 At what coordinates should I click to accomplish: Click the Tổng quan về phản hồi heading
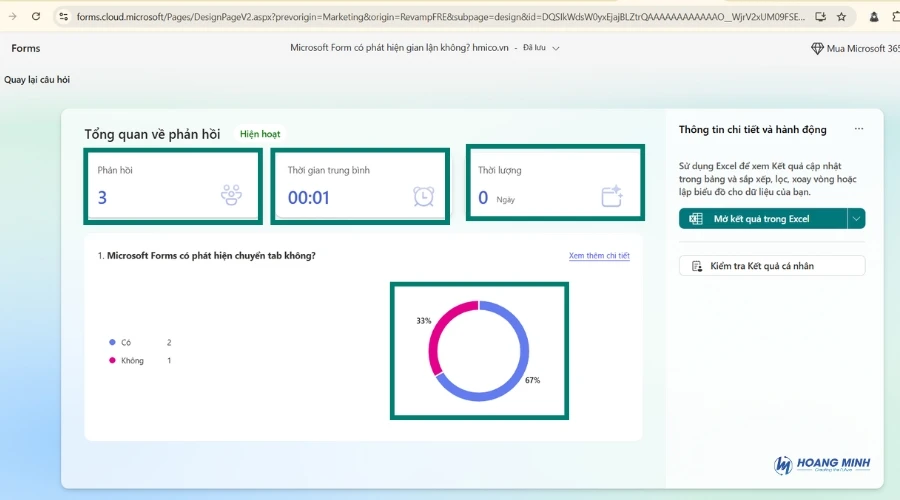[x=152, y=134]
